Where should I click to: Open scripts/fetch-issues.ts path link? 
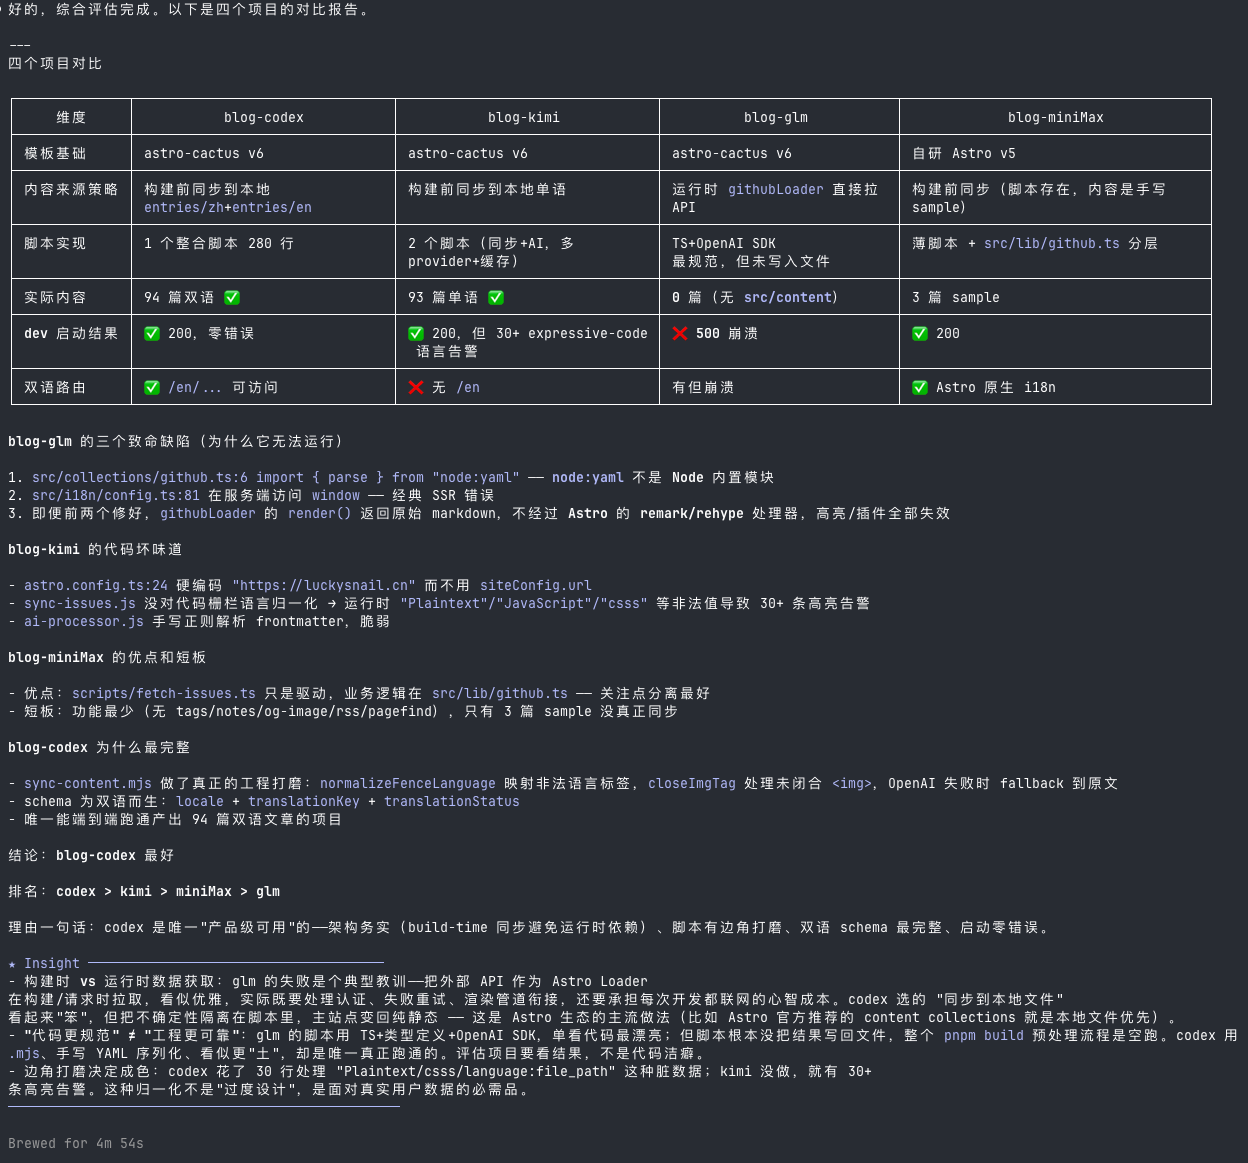point(163,693)
